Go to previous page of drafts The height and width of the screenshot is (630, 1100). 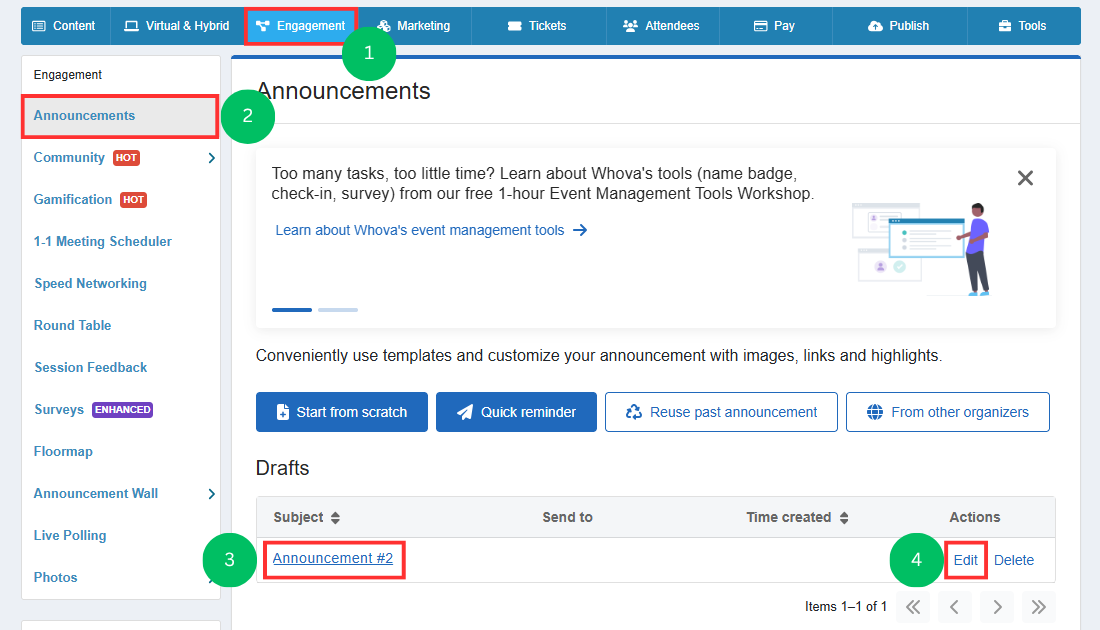pyautogui.click(x=955, y=607)
